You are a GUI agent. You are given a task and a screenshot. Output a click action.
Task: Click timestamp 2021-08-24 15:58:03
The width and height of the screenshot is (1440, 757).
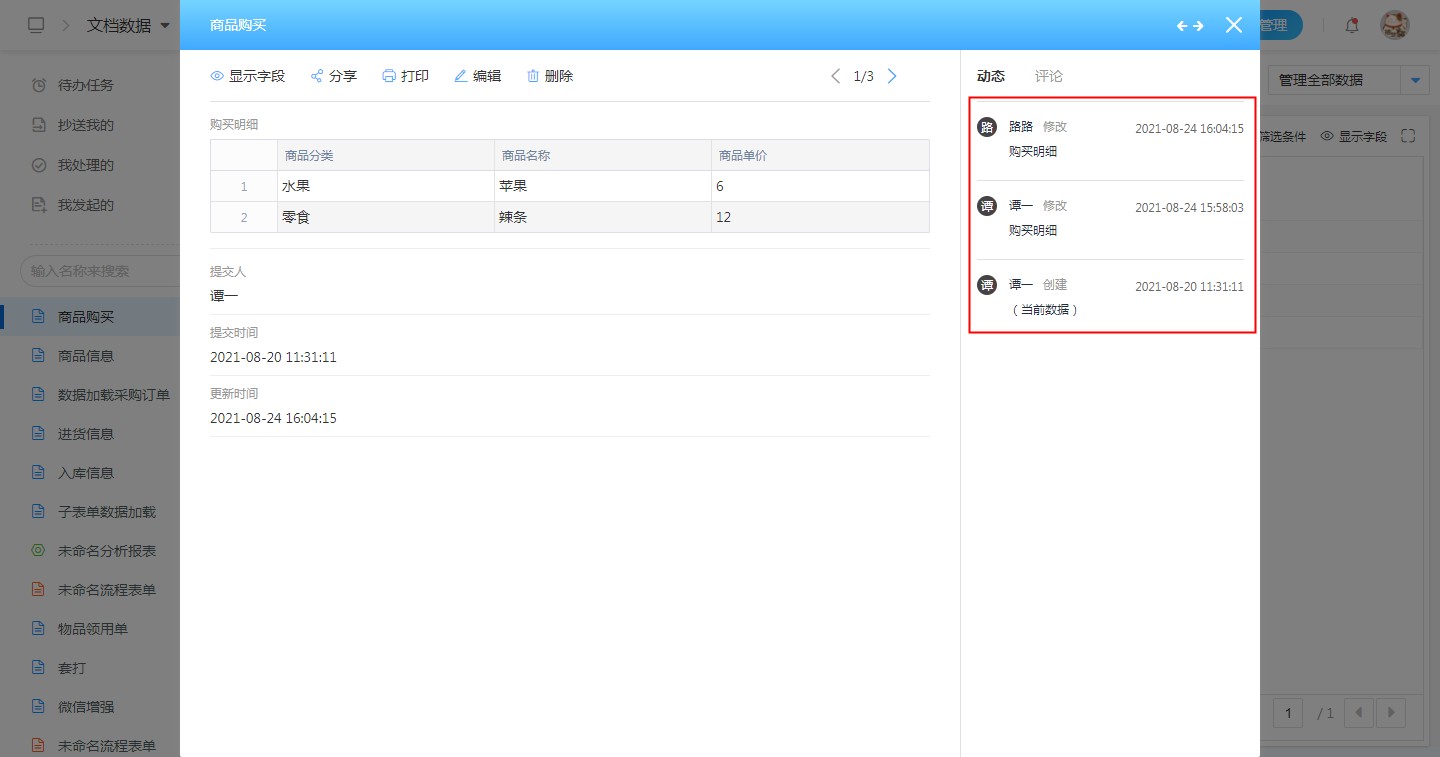(x=1189, y=208)
